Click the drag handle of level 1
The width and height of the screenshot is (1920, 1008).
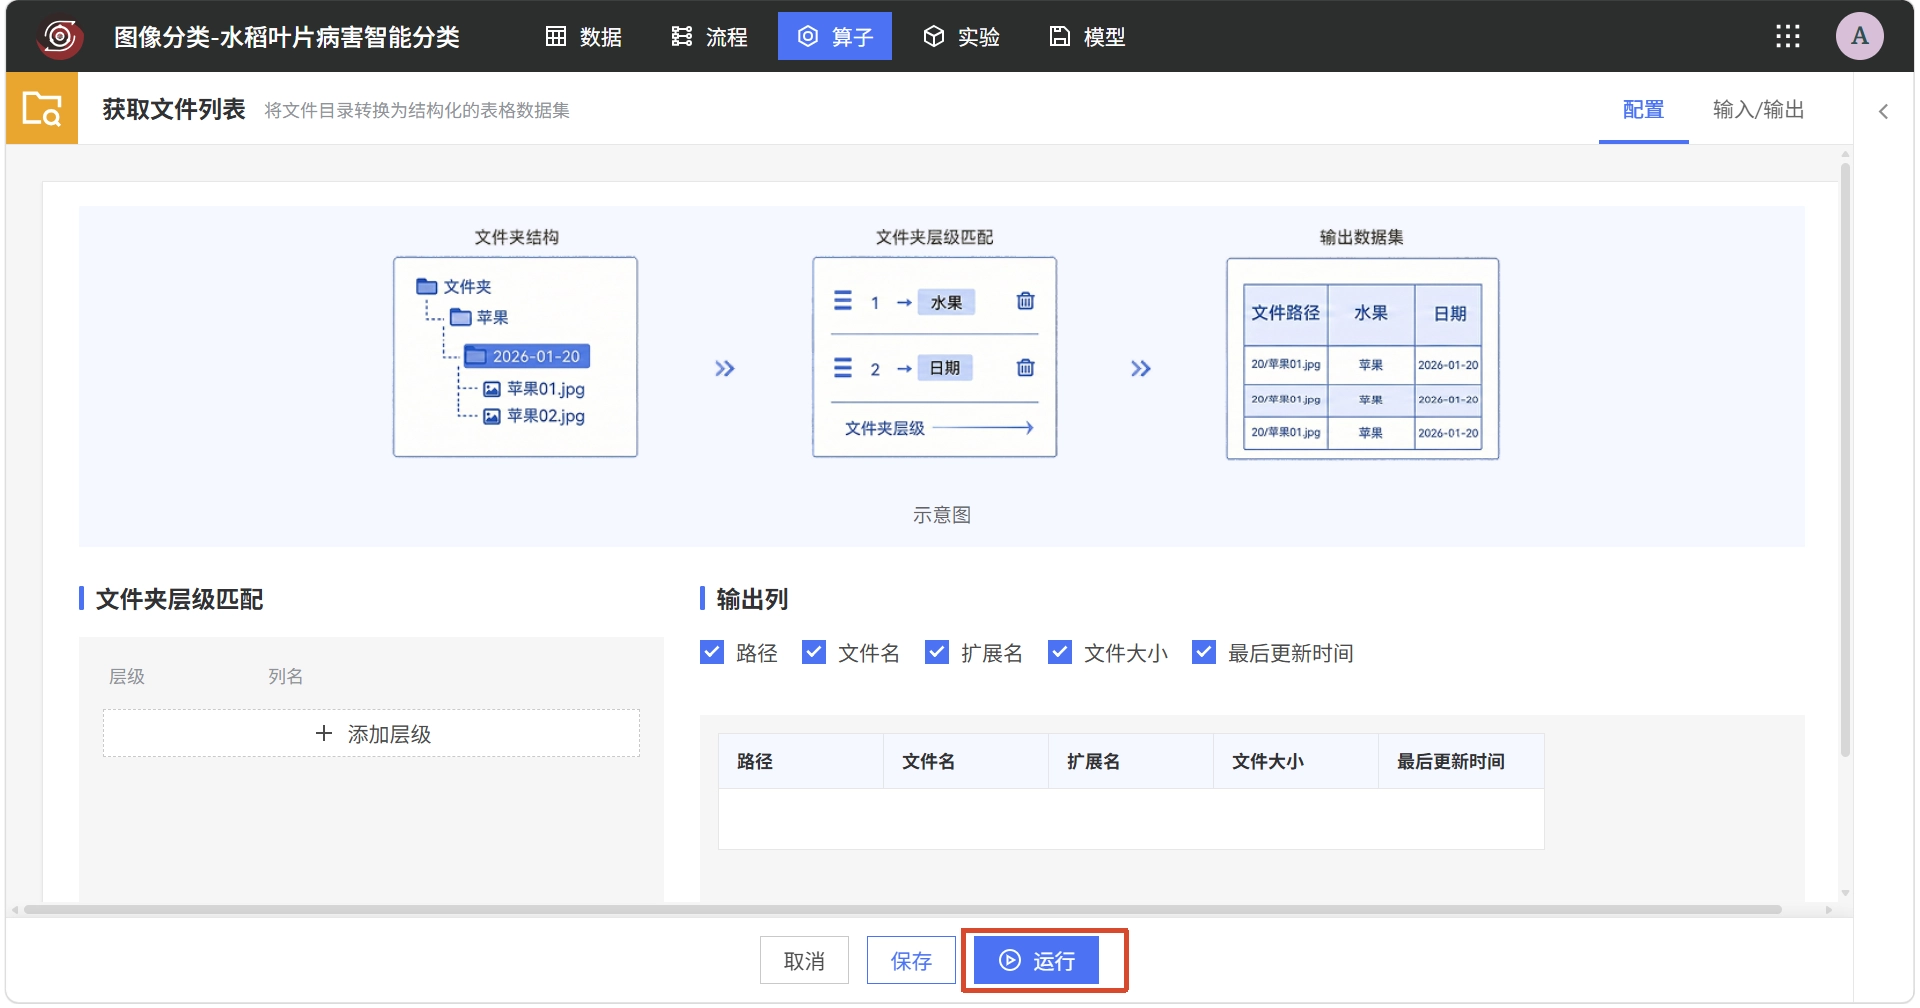pos(843,300)
